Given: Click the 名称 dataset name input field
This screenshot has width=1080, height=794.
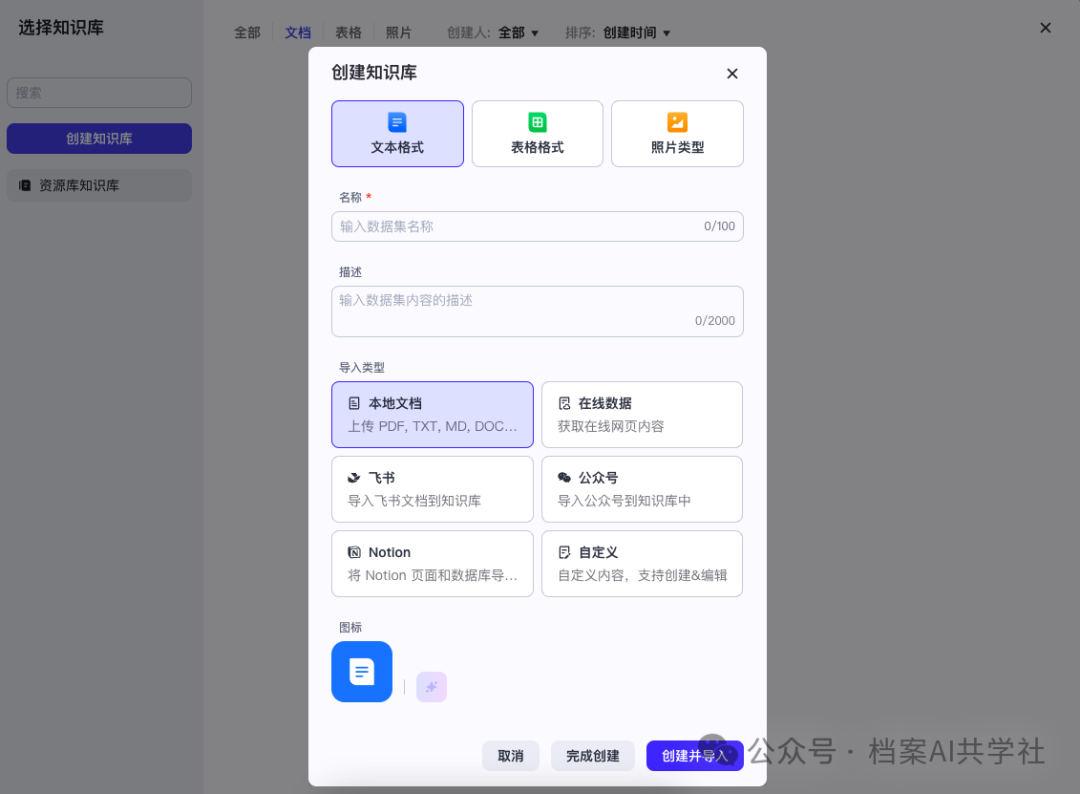Looking at the screenshot, I should point(537,227).
